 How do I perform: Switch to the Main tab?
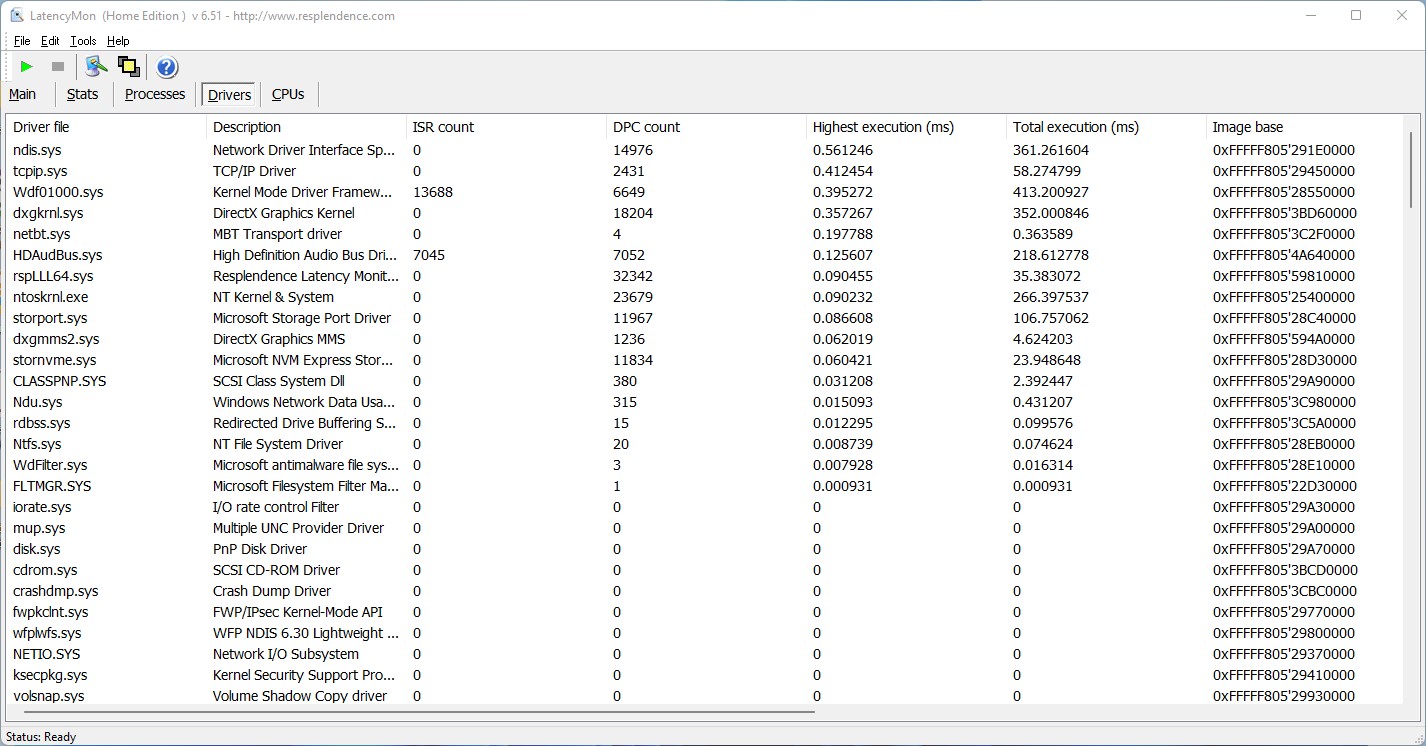tap(23, 94)
